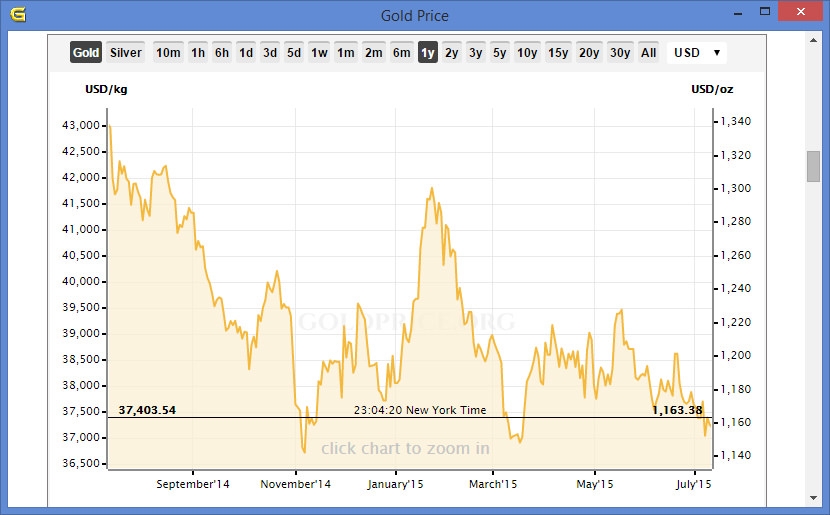
Task: Click the 1,163.38 price label
Action: click(x=677, y=410)
